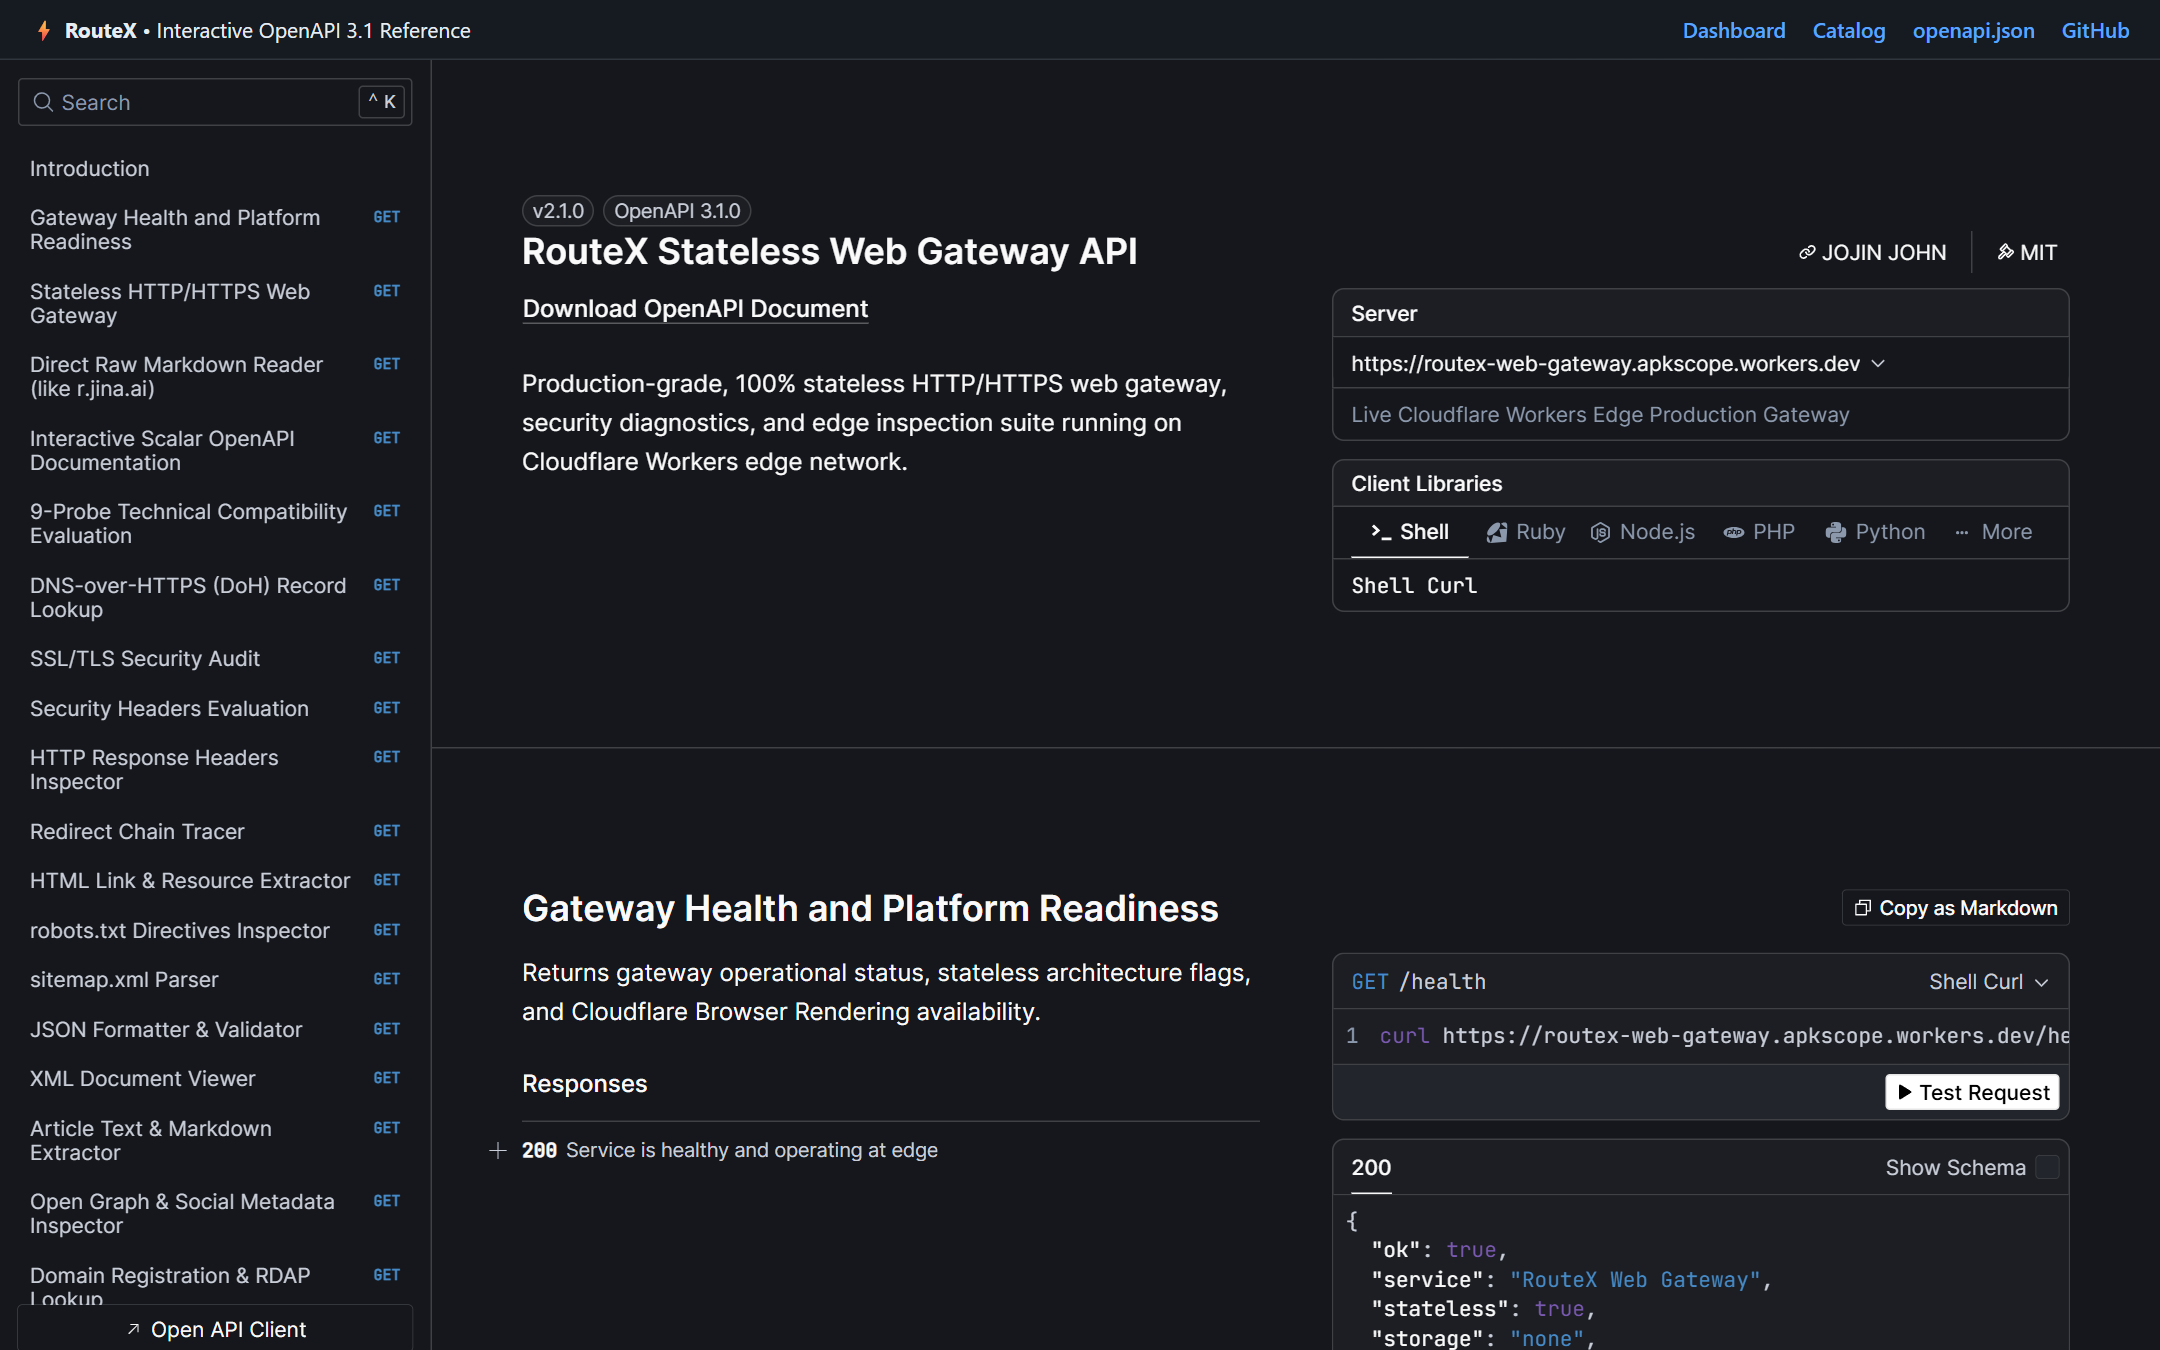Click the RouteX lightning bolt logo
This screenshot has height=1350, width=2160.
pyautogui.click(x=44, y=31)
